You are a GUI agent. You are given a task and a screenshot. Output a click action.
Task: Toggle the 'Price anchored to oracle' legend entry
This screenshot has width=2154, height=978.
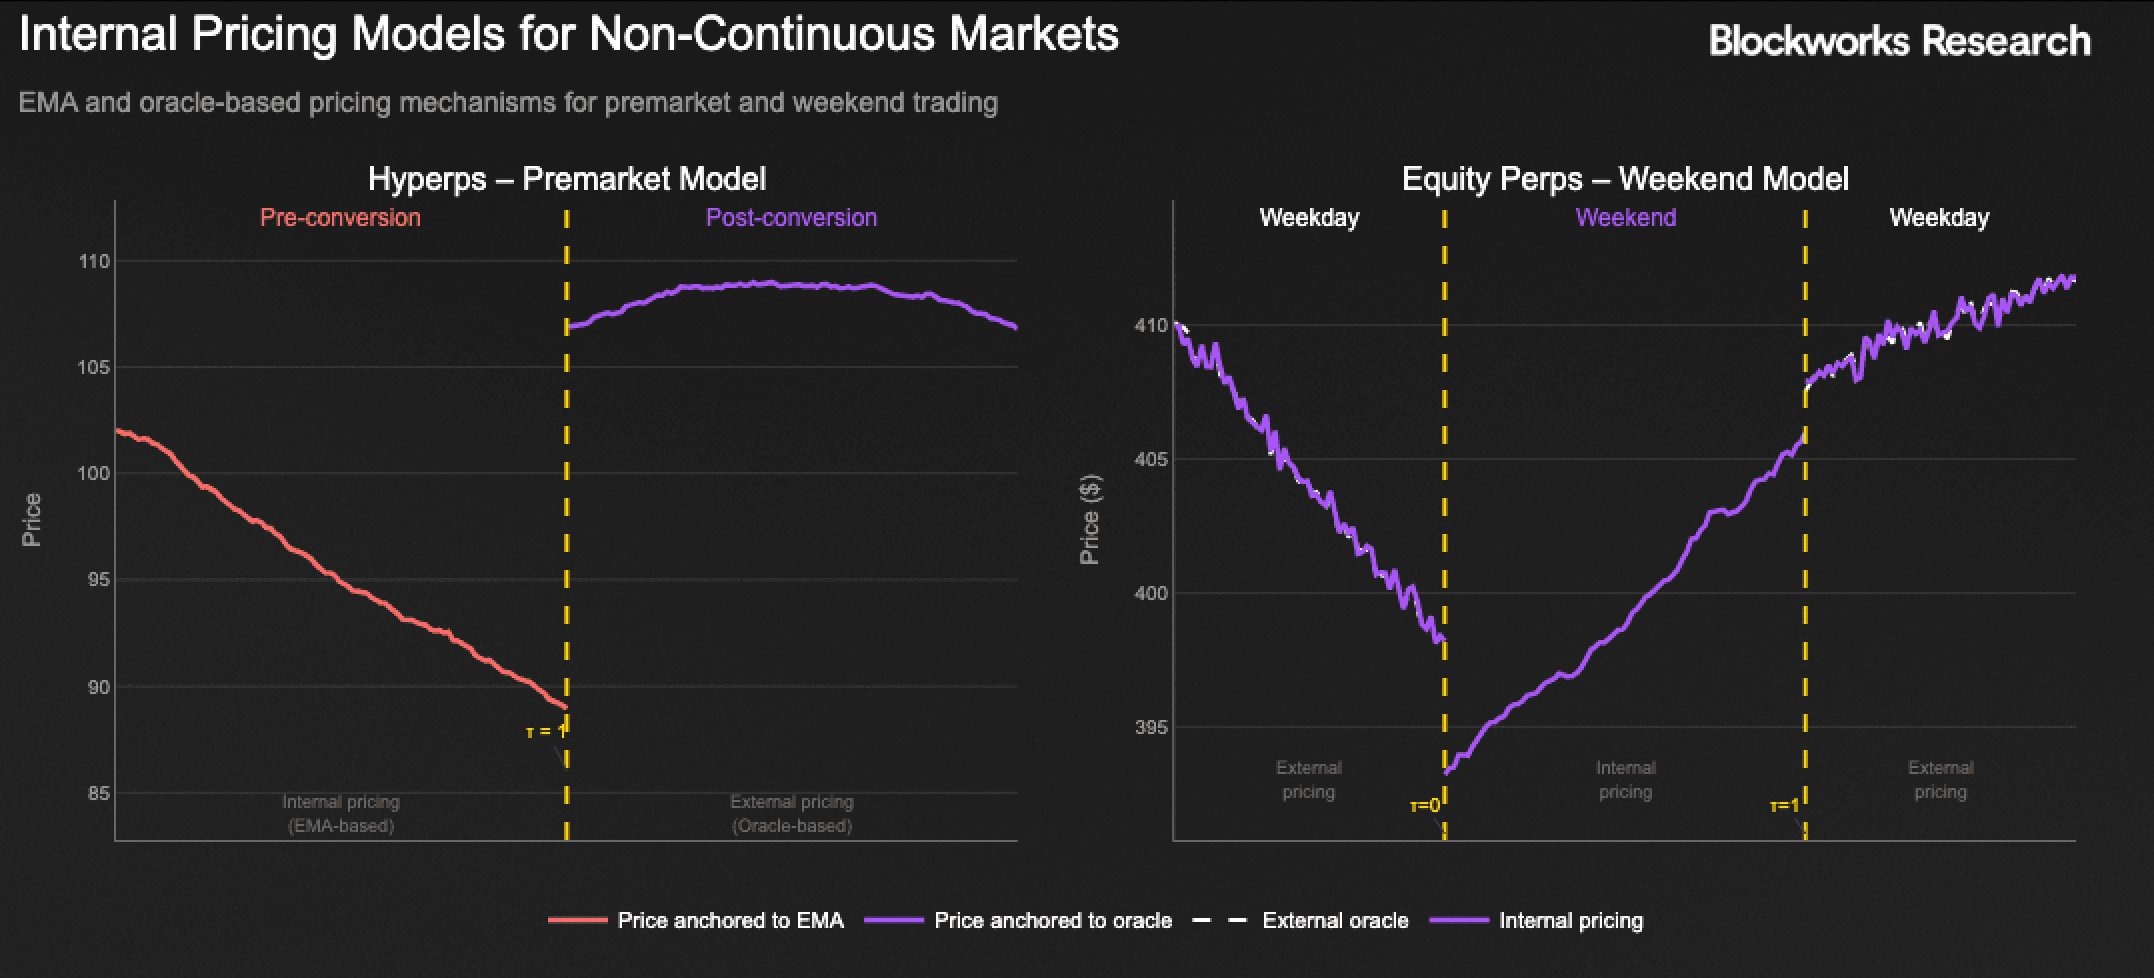click(1052, 921)
